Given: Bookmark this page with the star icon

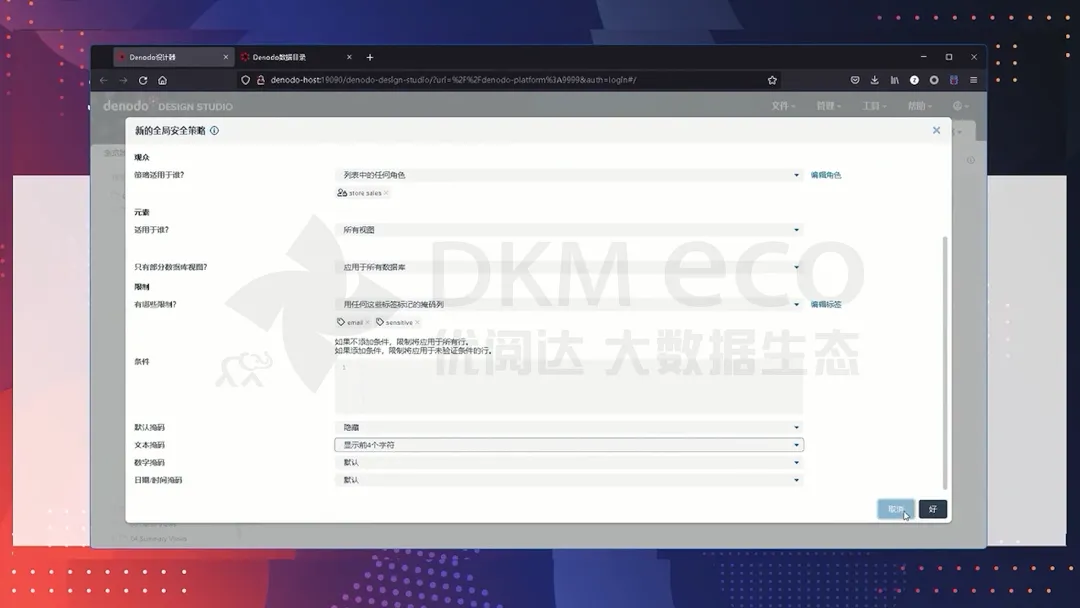Looking at the screenshot, I should [x=772, y=80].
